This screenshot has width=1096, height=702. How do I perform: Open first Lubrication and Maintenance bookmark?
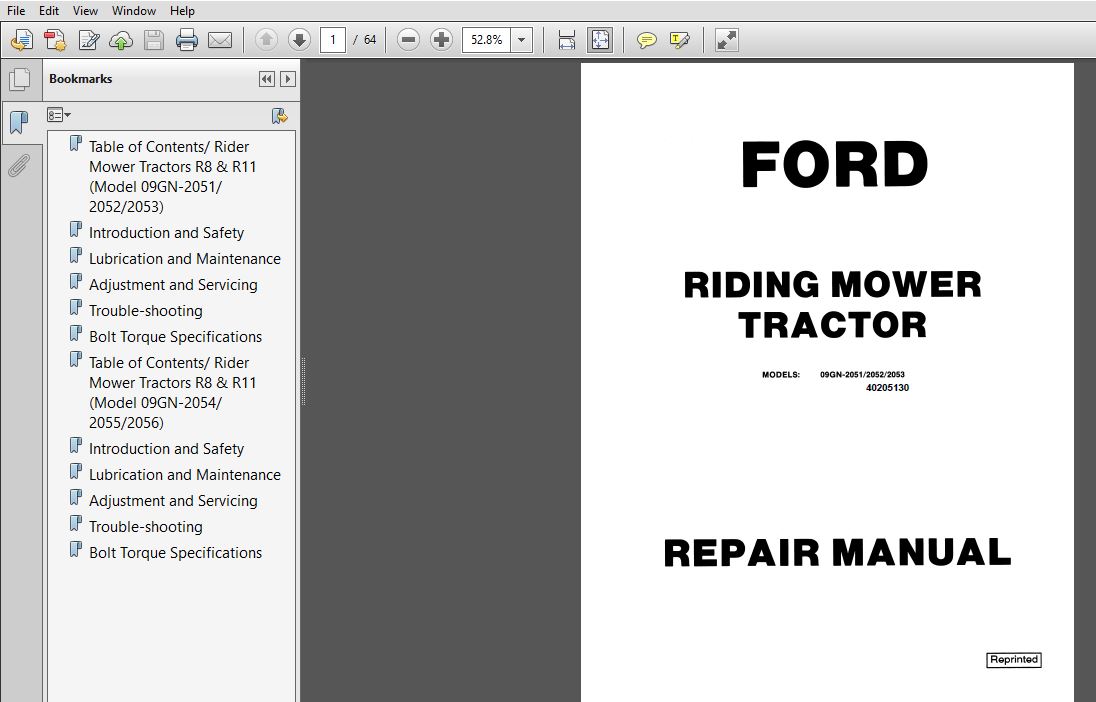tap(185, 259)
